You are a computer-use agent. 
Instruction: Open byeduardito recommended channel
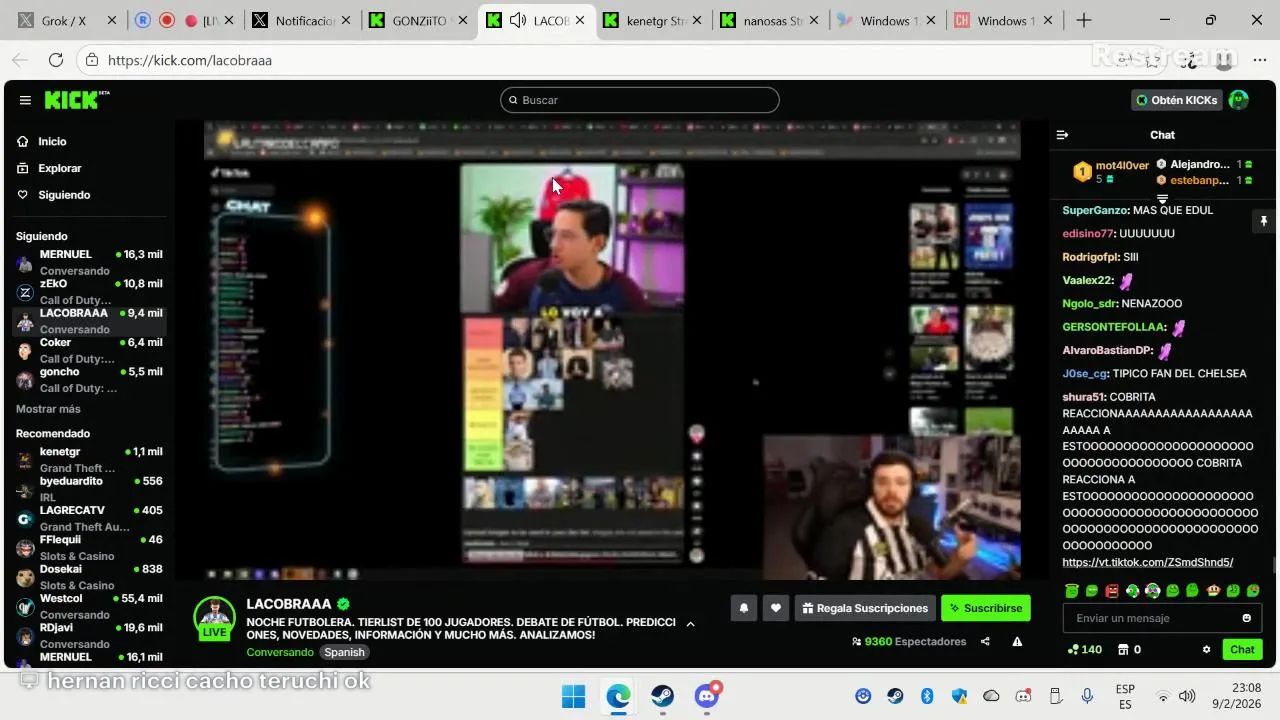tap(88, 489)
